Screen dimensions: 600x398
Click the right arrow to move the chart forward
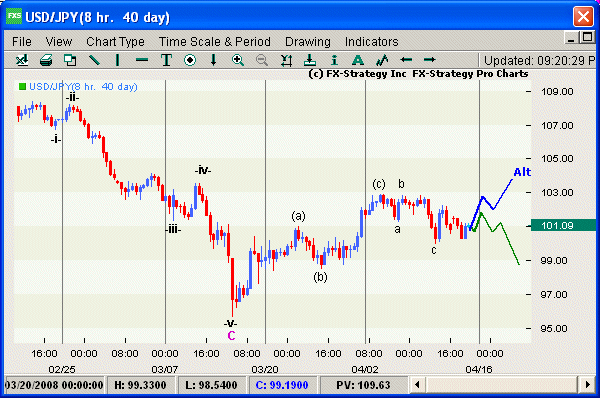[430, 60]
